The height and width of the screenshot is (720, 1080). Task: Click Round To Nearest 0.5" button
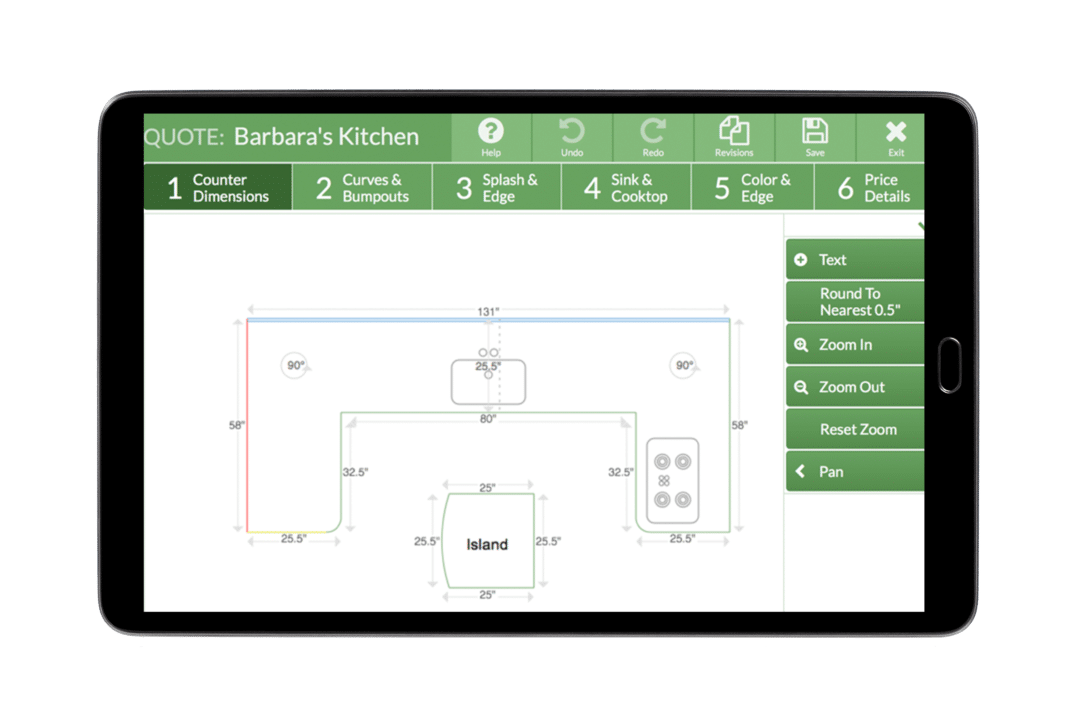coord(855,302)
